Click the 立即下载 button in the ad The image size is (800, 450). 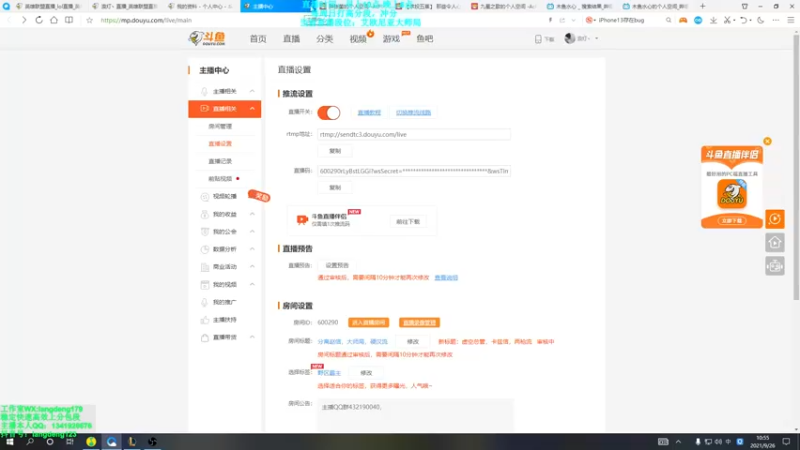[732, 221]
